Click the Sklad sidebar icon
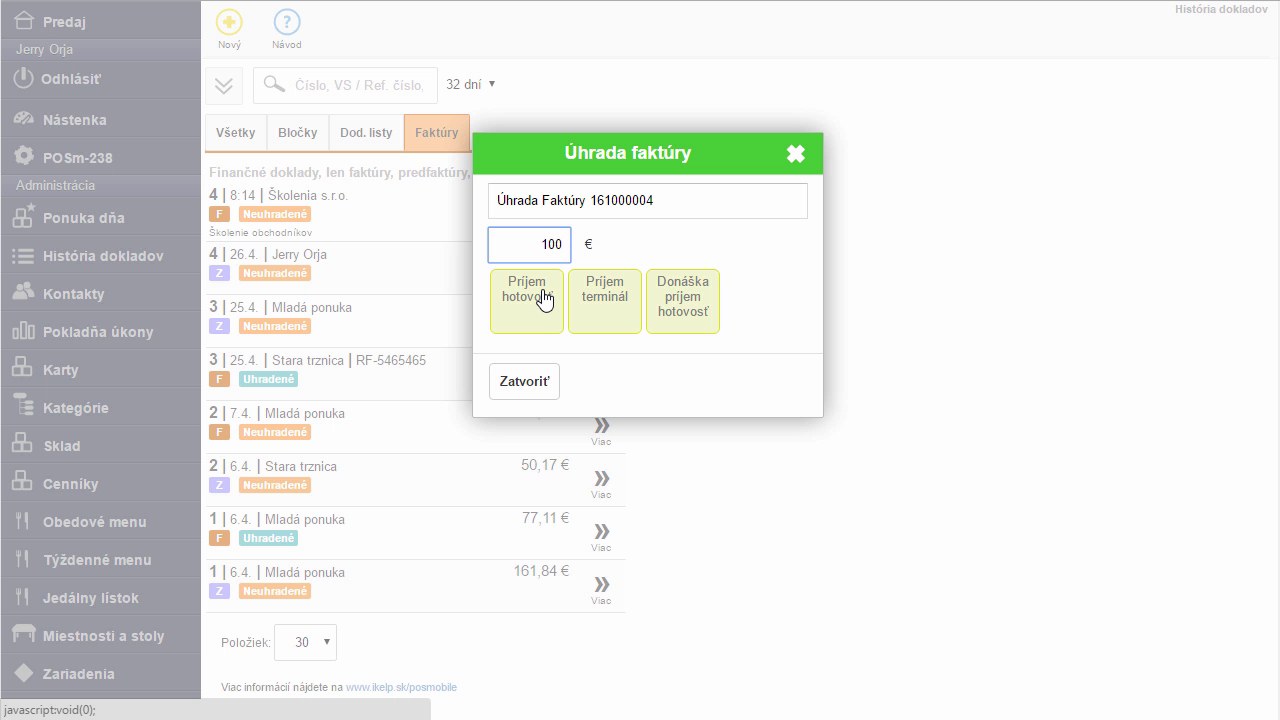The image size is (1280, 720). pos(23,444)
